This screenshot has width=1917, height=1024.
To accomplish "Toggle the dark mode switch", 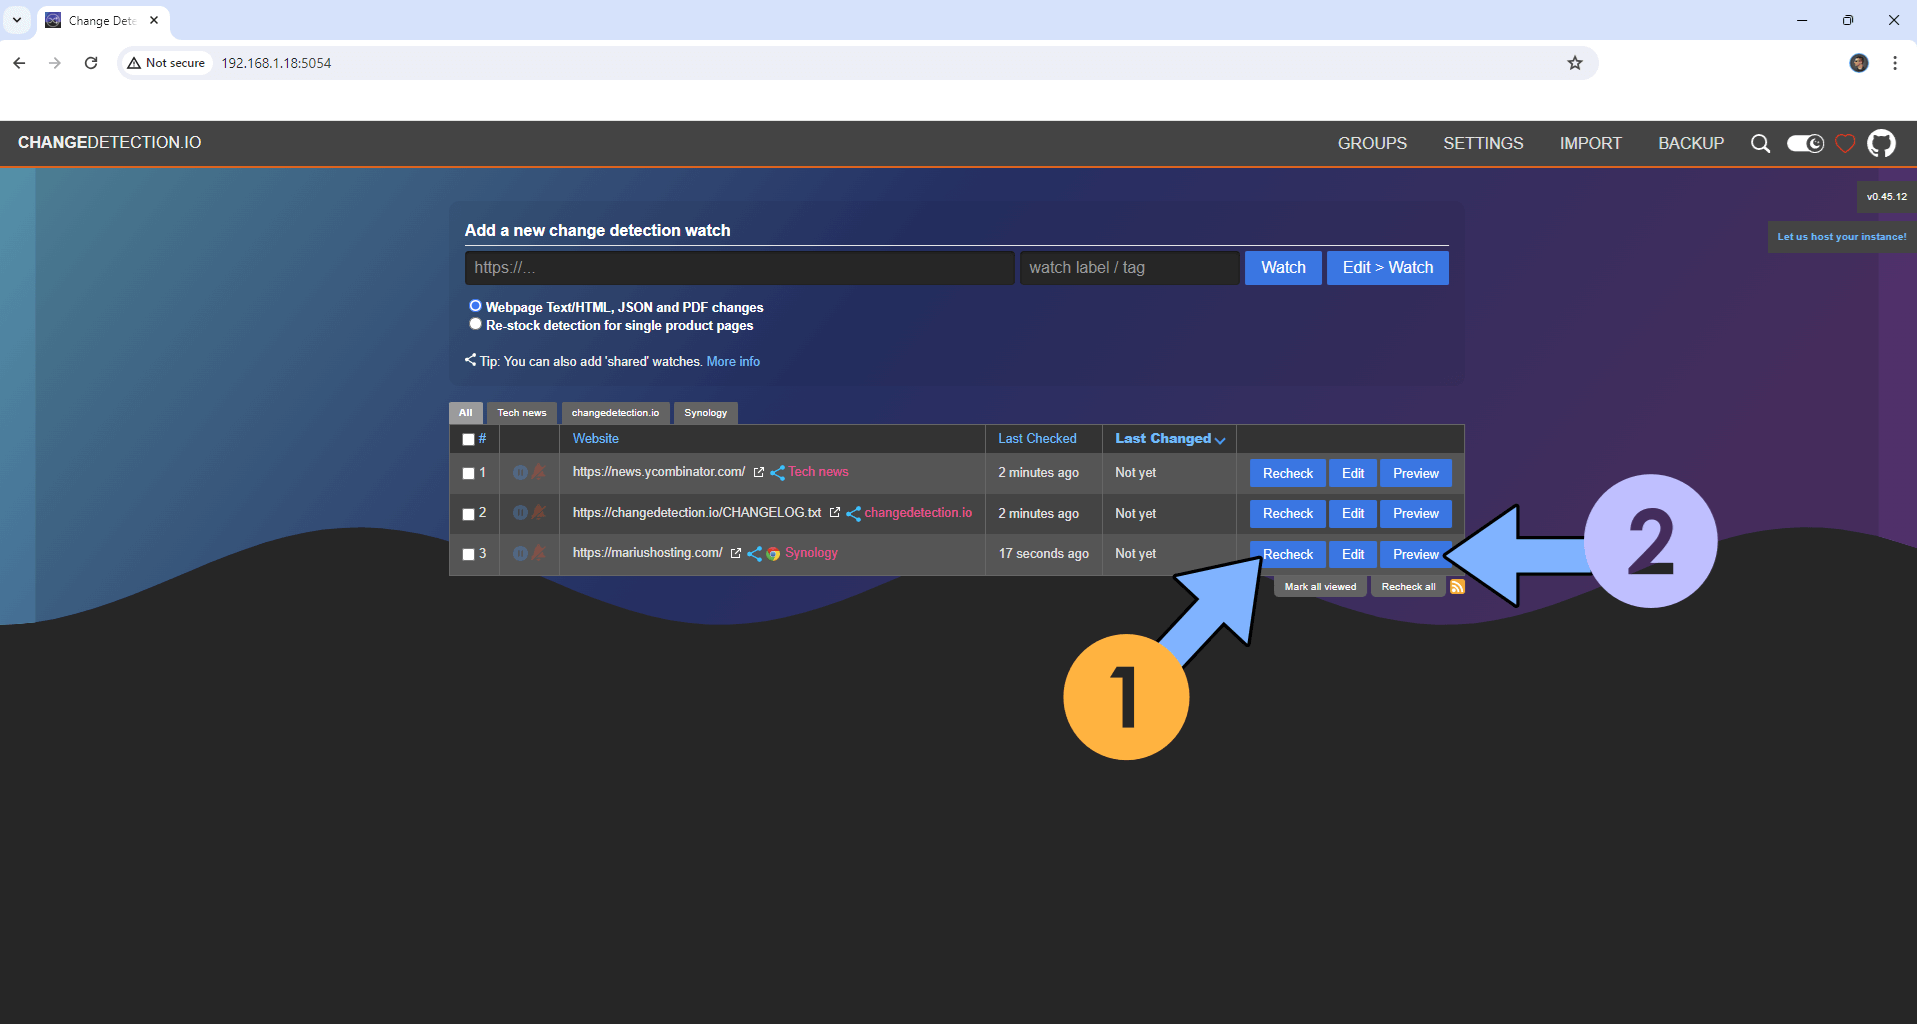I will [1805, 144].
